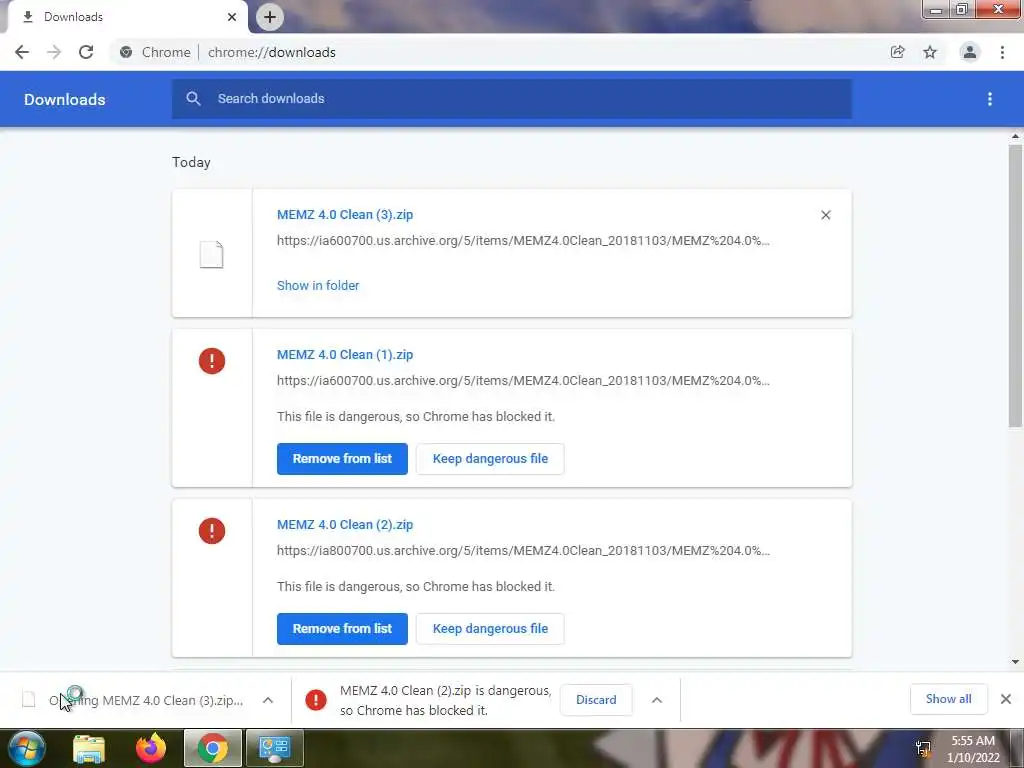Click archive.org URL under MEMZ 4.0 Clean (2).zip
The width and height of the screenshot is (1024, 768).
coord(523,550)
